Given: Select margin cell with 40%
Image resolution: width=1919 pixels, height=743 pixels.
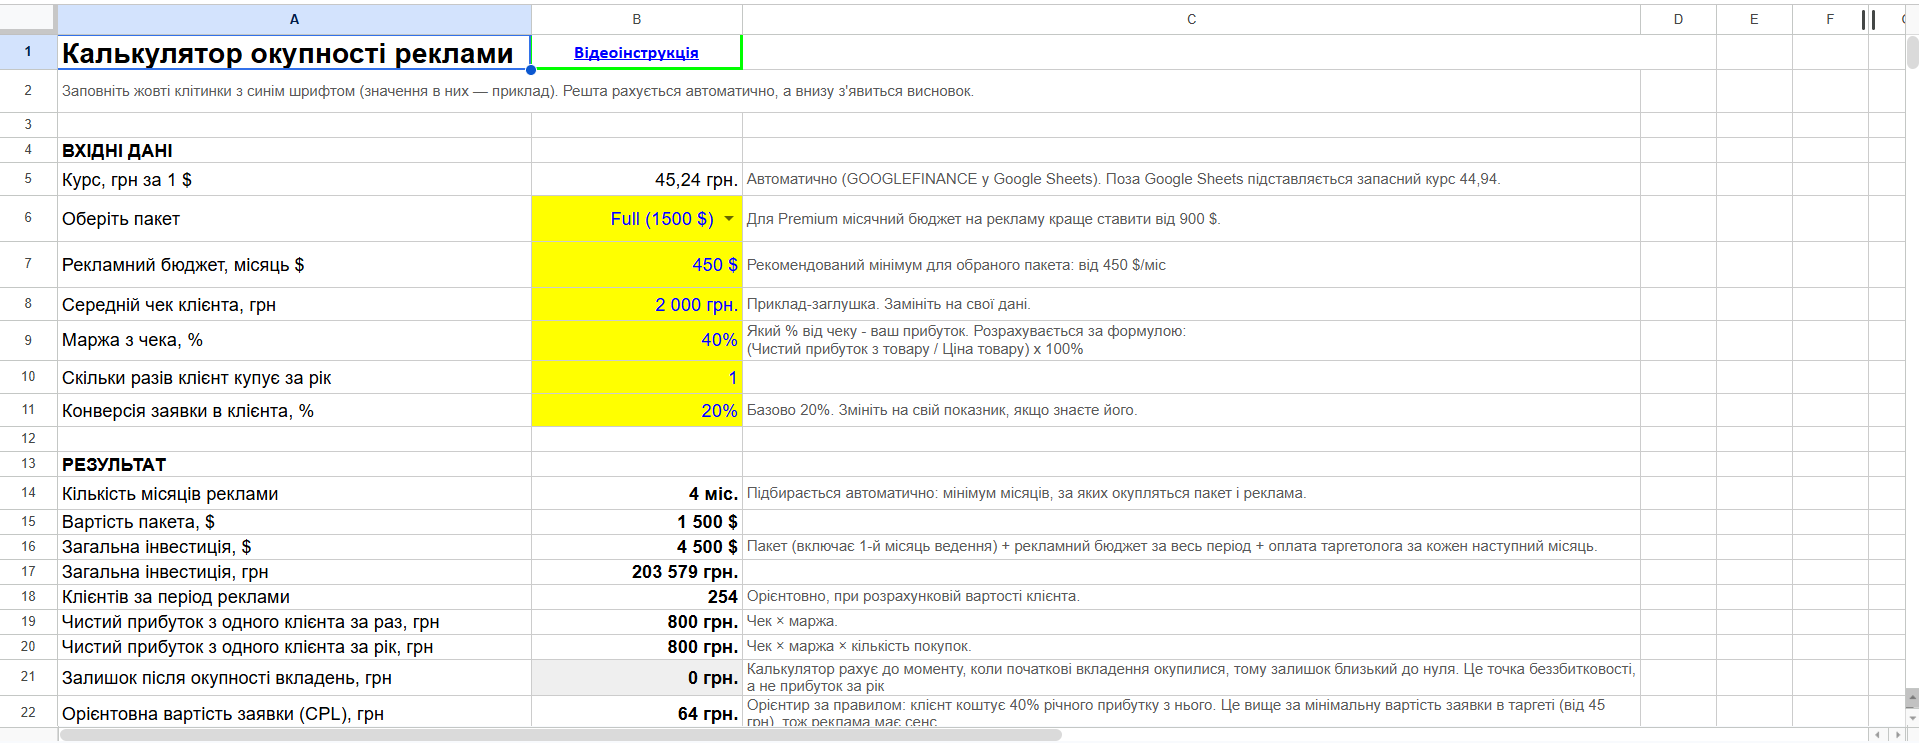Looking at the screenshot, I should click(637, 341).
